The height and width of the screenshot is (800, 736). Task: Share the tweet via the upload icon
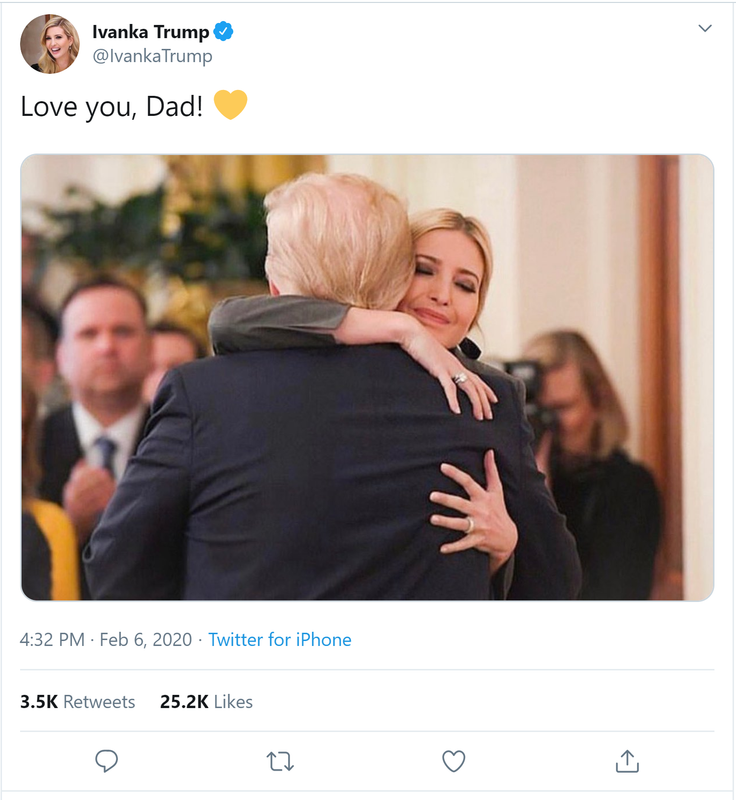pyautogui.click(x=627, y=761)
